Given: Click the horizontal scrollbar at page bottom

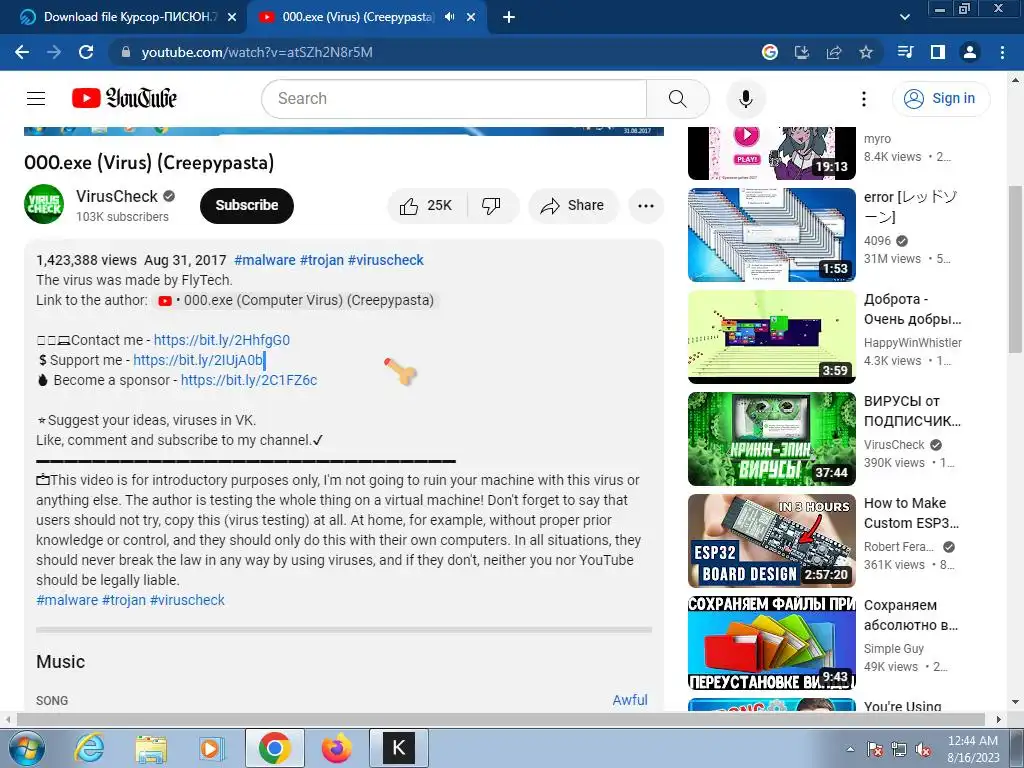Looking at the screenshot, I should coord(500,719).
